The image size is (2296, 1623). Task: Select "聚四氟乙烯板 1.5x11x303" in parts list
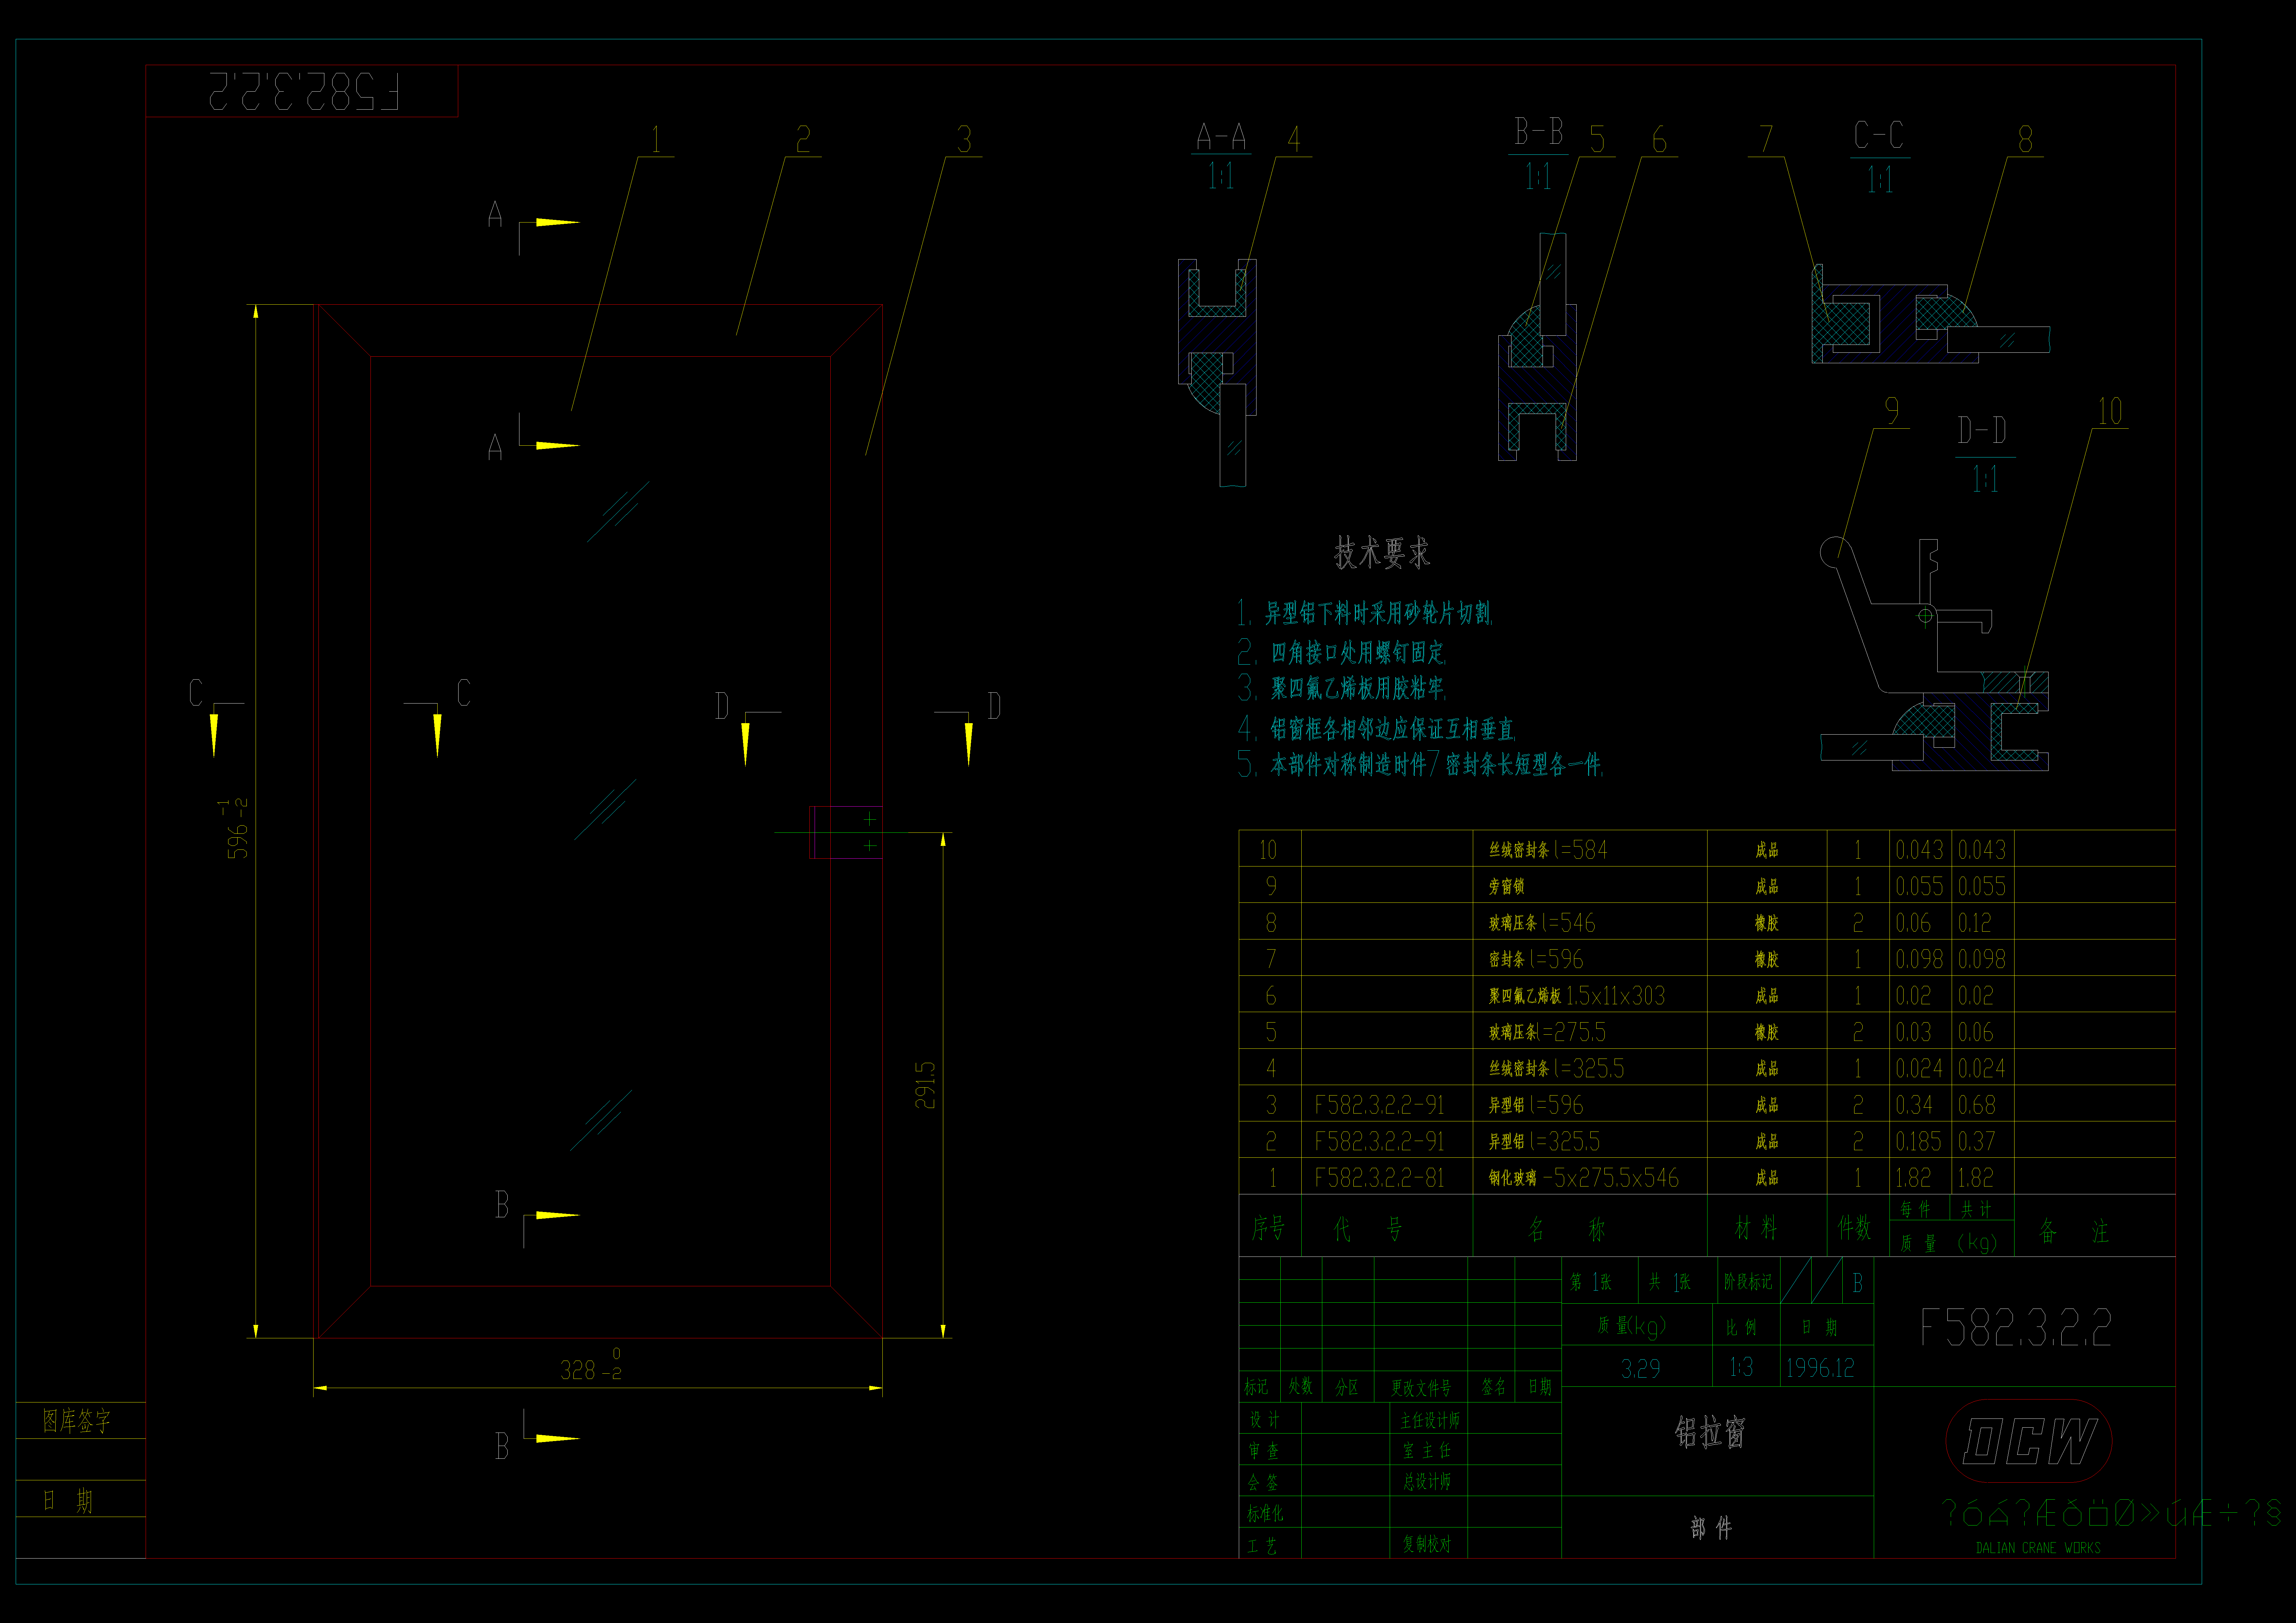pyautogui.click(x=1577, y=996)
